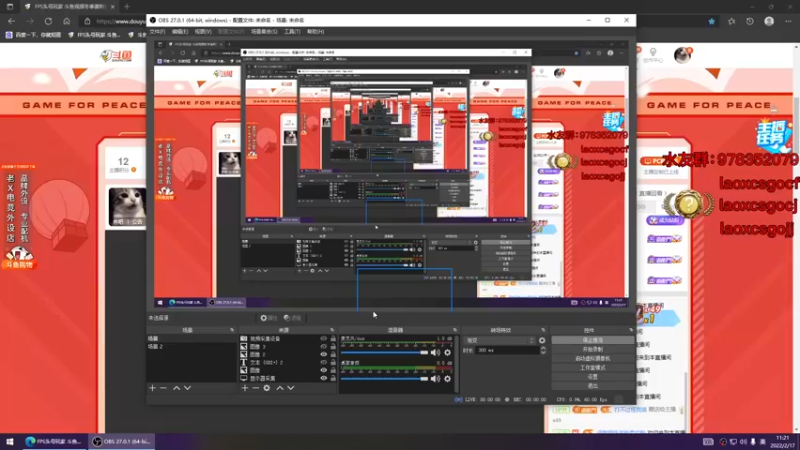The image size is (800, 450).
Task: Select scene 场景 2 in scenes list
Action: pos(191,346)
